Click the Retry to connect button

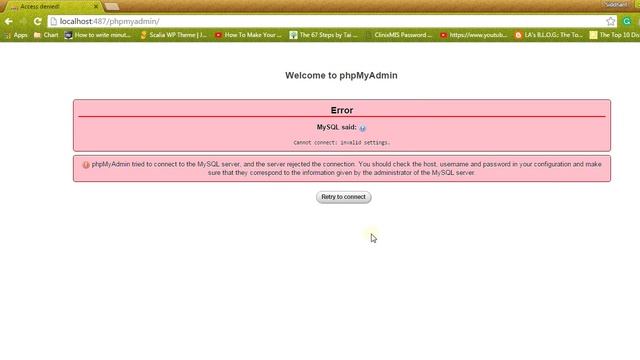344,197
